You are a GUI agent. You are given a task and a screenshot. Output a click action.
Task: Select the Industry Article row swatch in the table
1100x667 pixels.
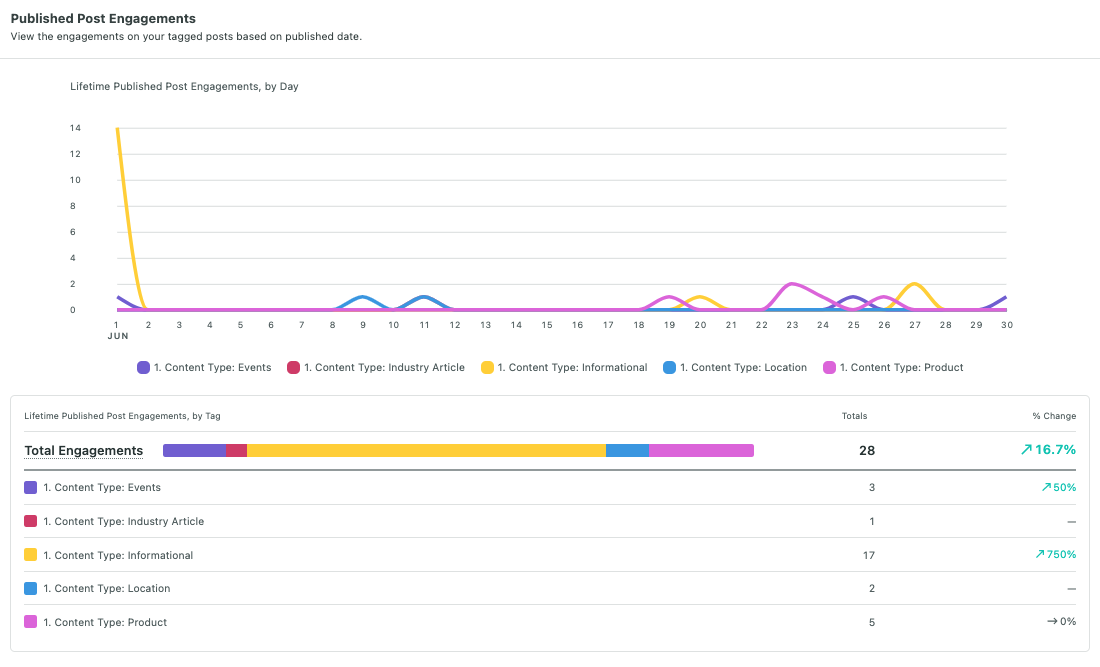(30, 521)
